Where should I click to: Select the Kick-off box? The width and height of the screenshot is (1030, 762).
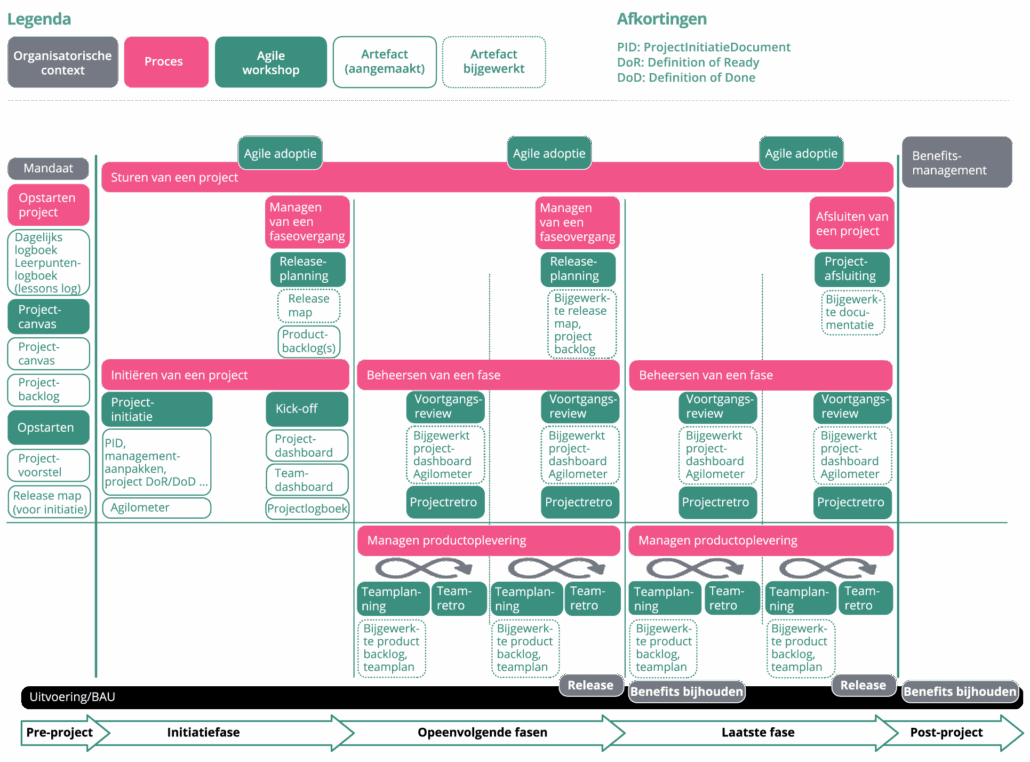point(306,408)
